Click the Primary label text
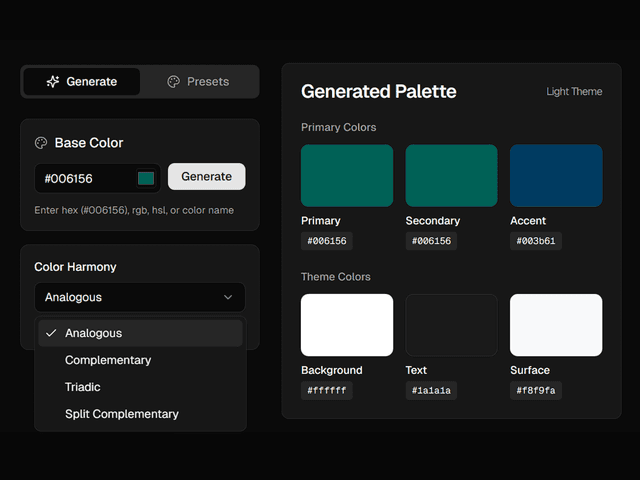640x480 pixels. [320, 221]
